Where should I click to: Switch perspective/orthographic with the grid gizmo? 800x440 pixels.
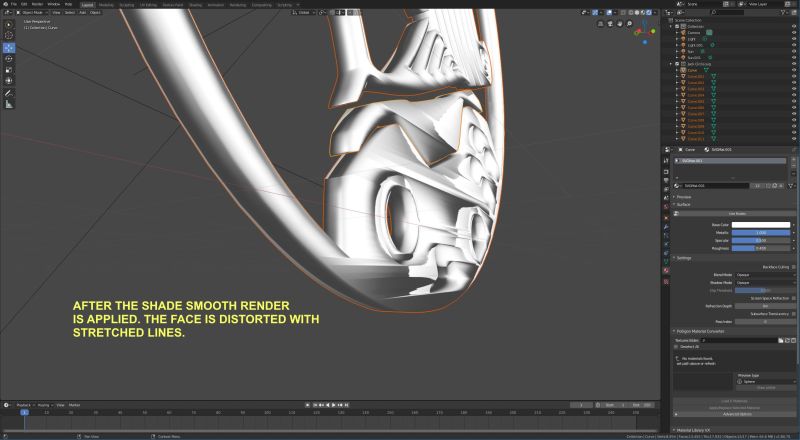601,23
